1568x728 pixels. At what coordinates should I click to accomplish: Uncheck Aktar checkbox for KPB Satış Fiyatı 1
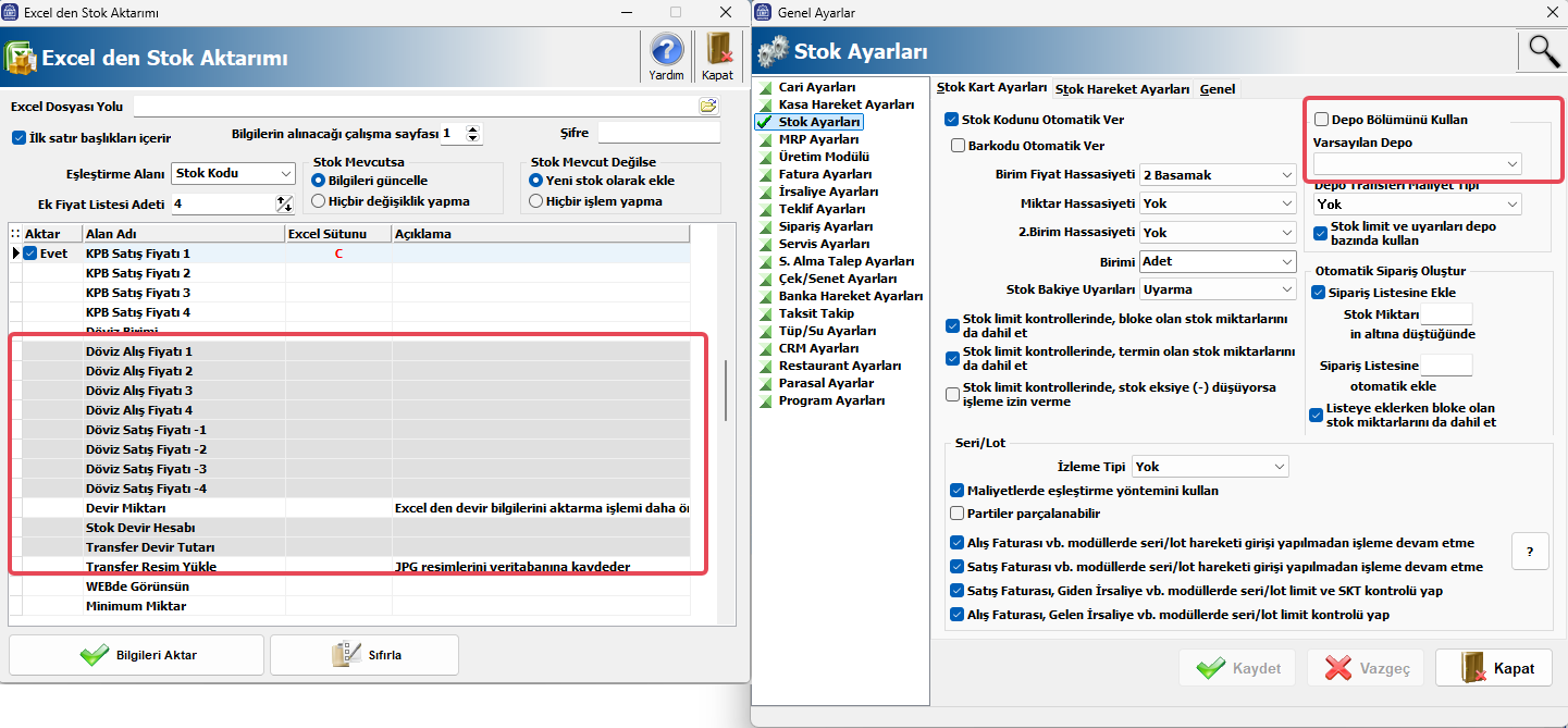(30, 253)
